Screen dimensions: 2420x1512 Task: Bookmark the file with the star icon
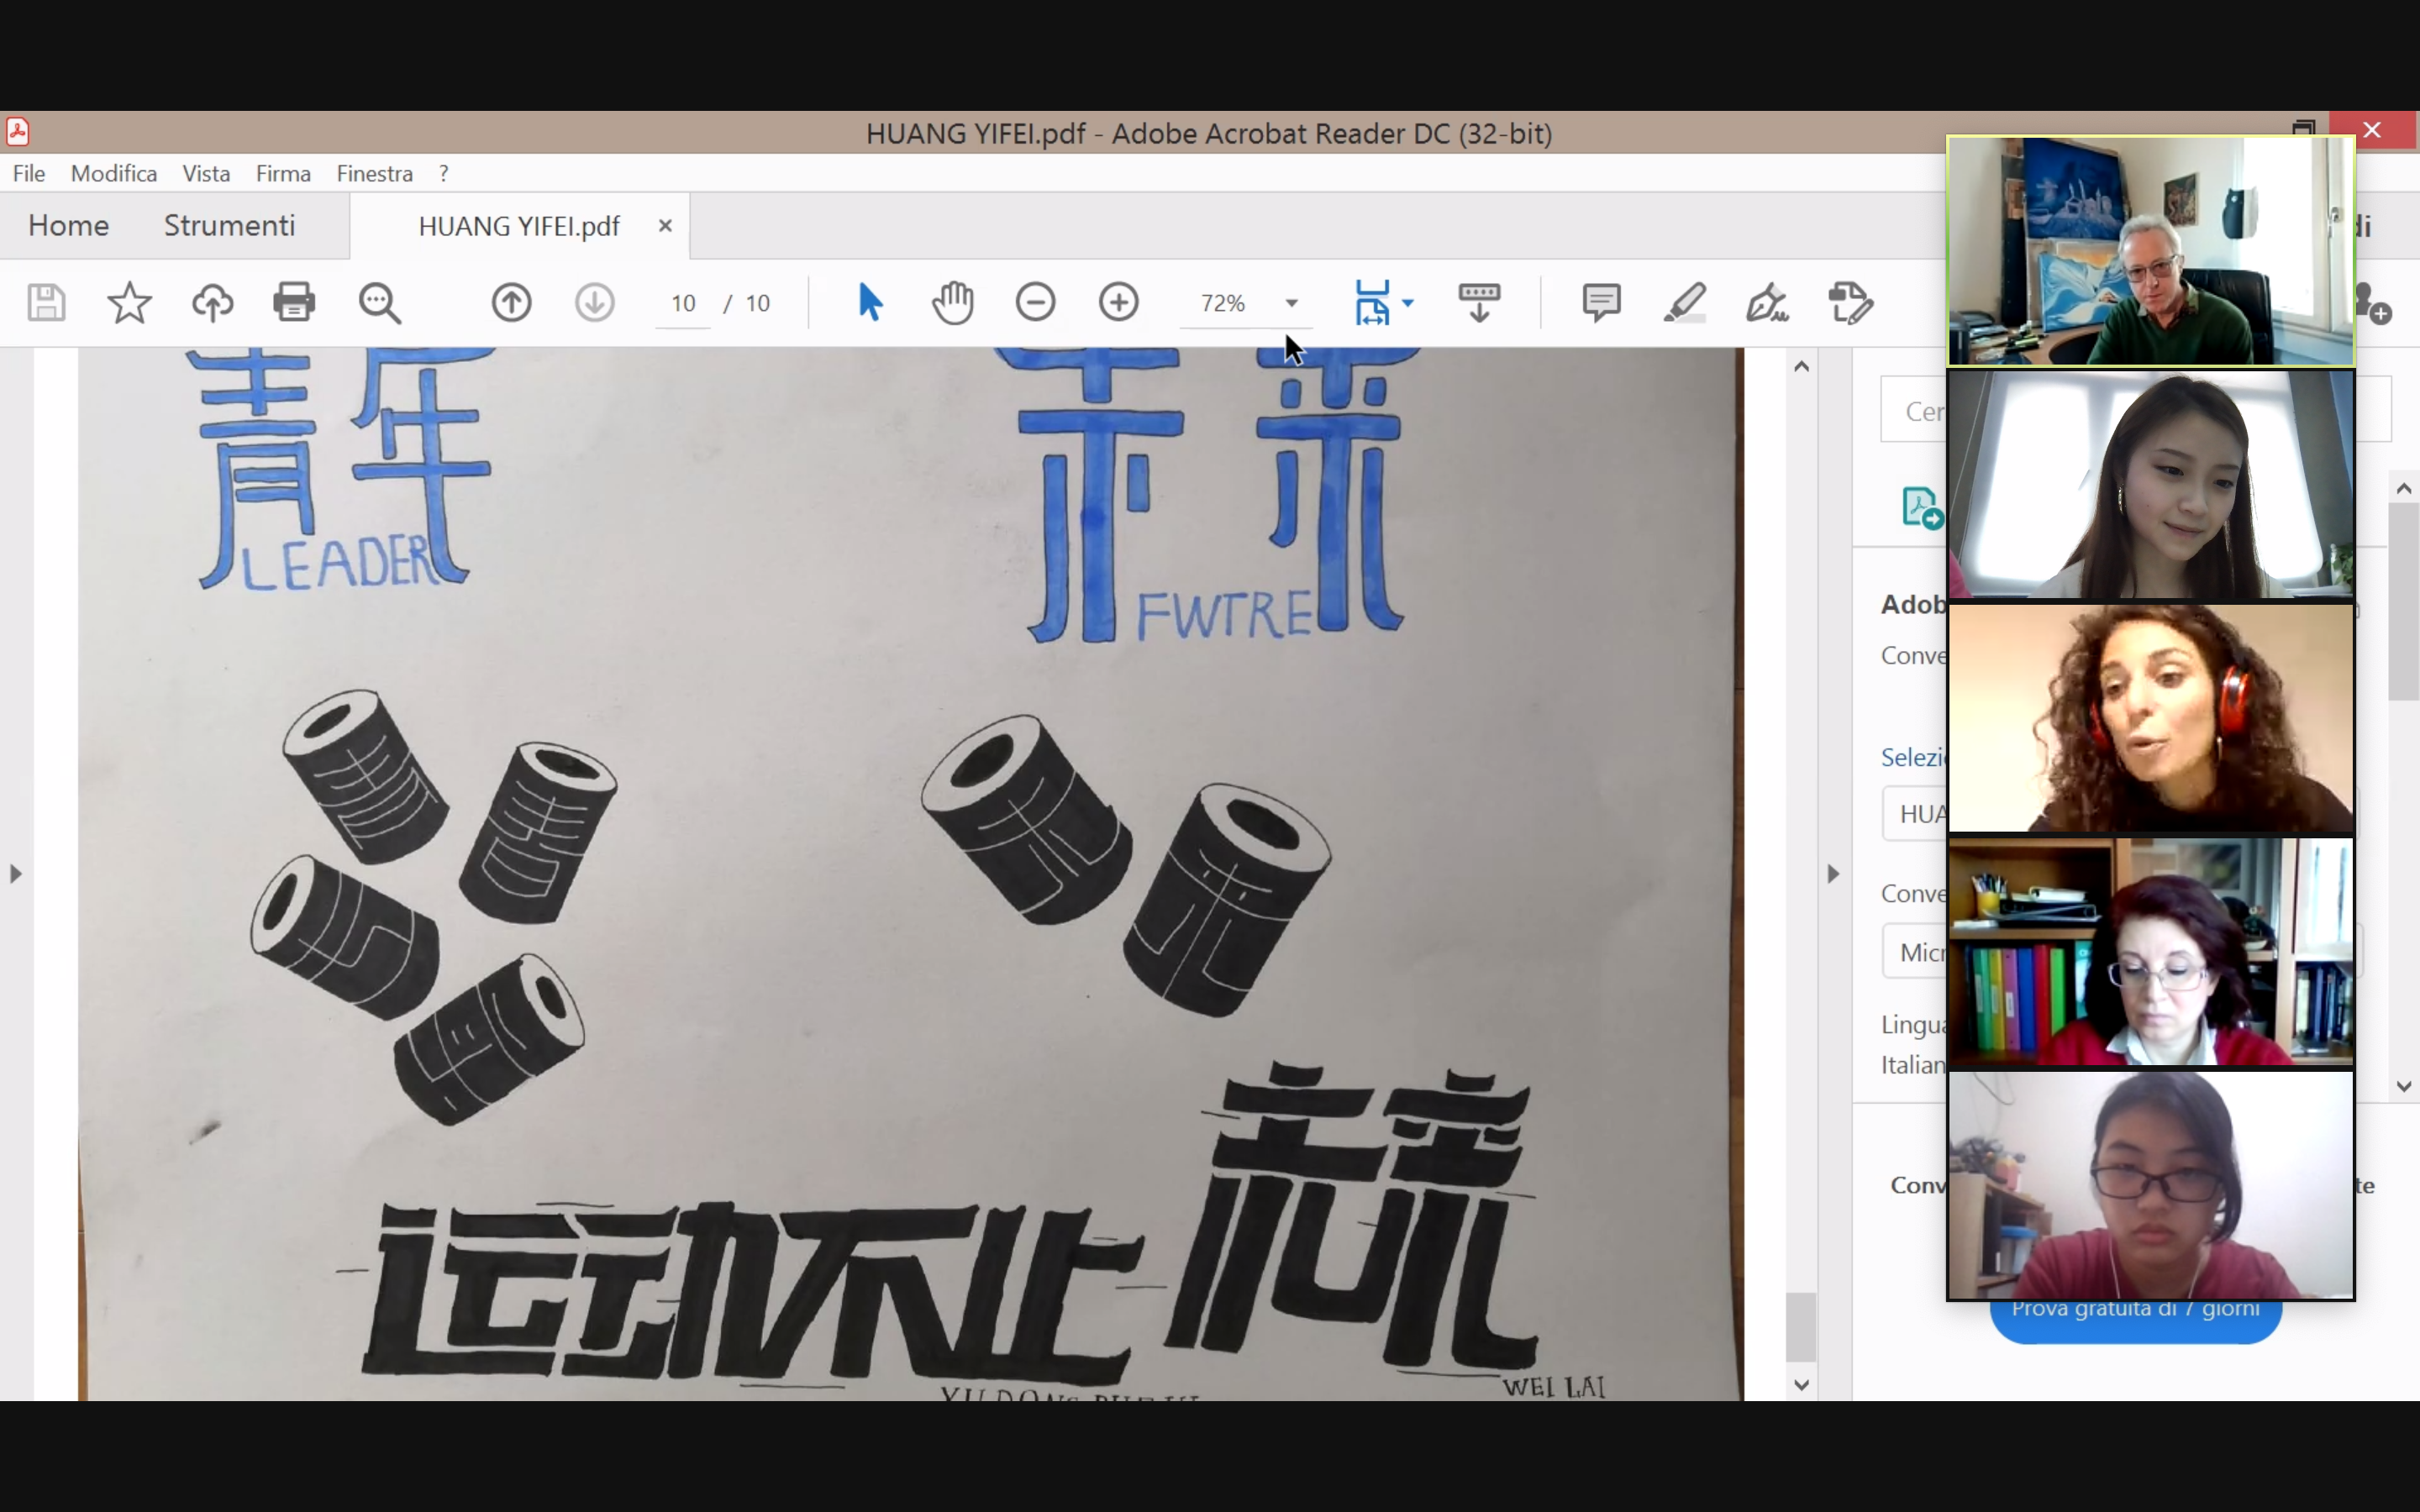tap(129, 302)
